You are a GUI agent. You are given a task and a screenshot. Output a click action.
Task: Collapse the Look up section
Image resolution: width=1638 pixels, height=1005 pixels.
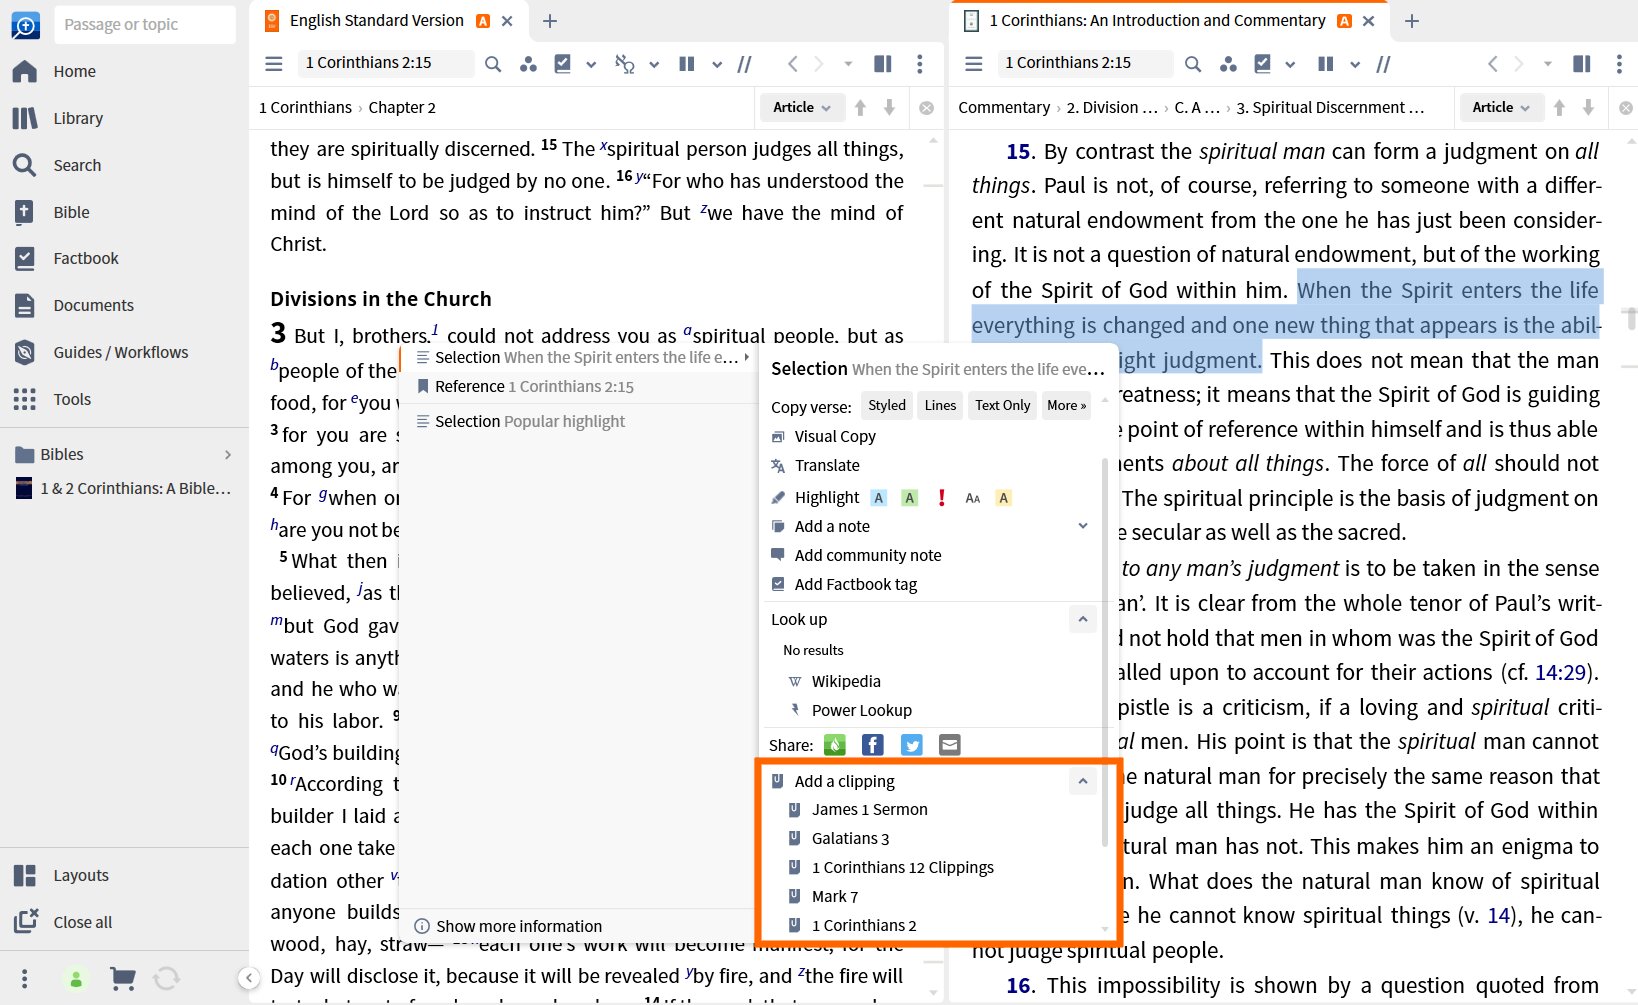(1083, 620)
